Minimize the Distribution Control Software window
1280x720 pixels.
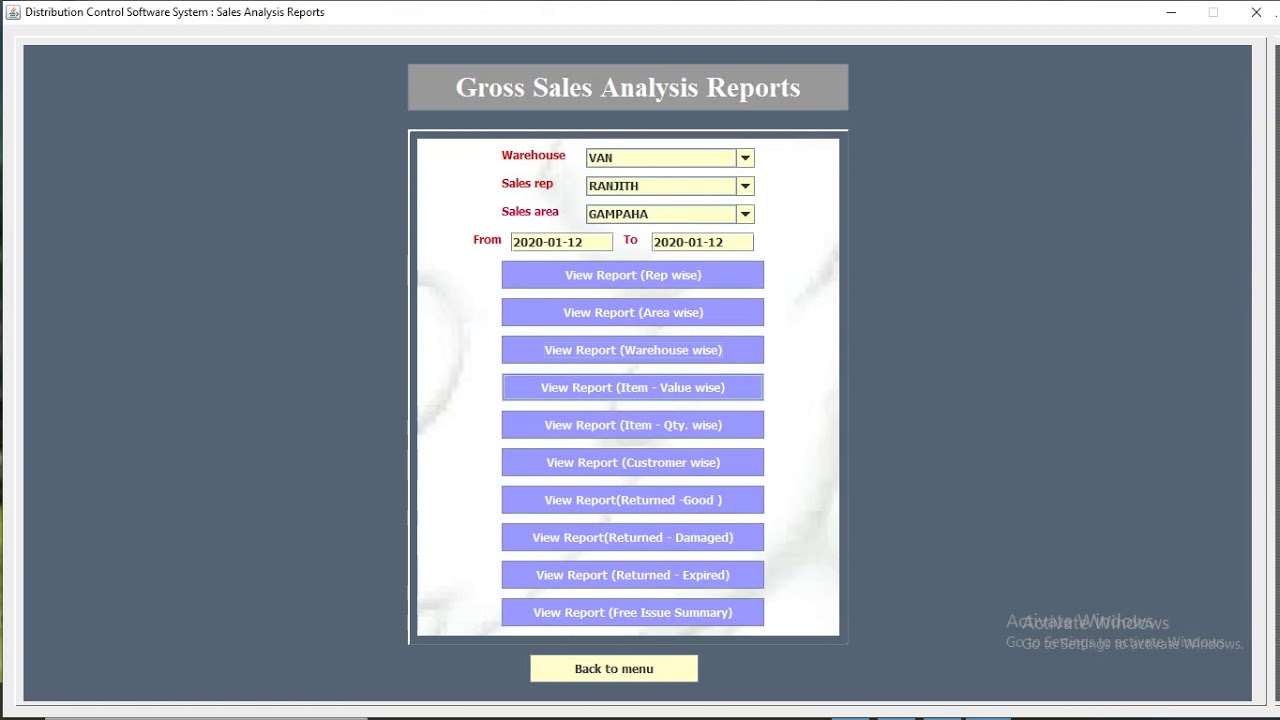[1171, 12]
